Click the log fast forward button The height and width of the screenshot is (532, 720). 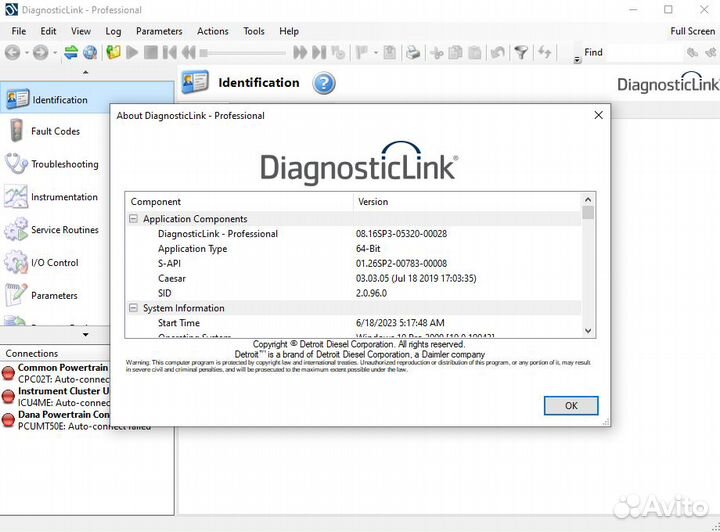point(300,52)
